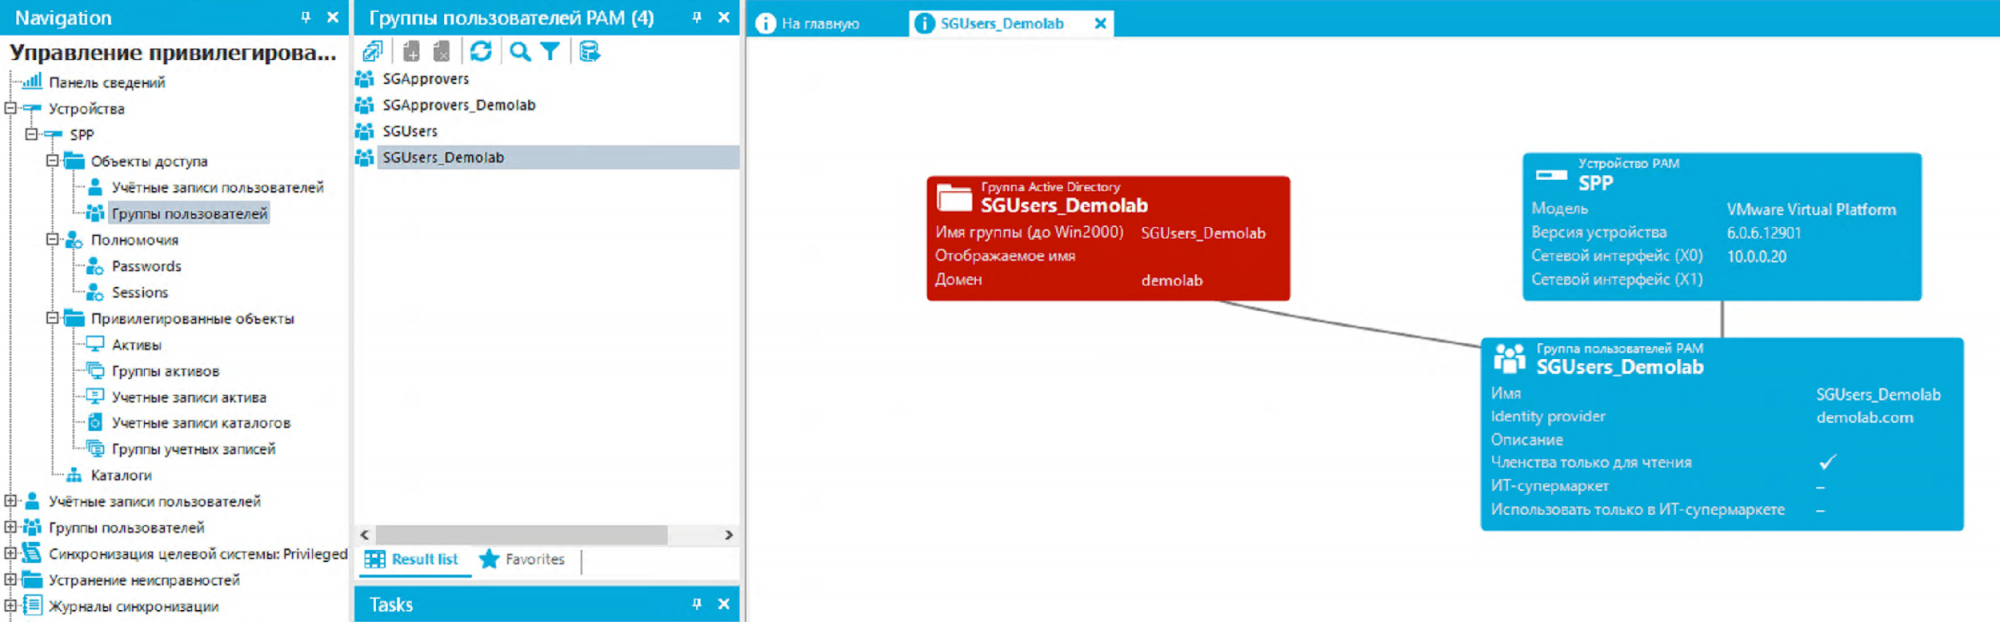This screenshot has width=2000, height=622.
Task: Select the highlighted Группы пользователей tree item
Action: (x=189, y=213)
